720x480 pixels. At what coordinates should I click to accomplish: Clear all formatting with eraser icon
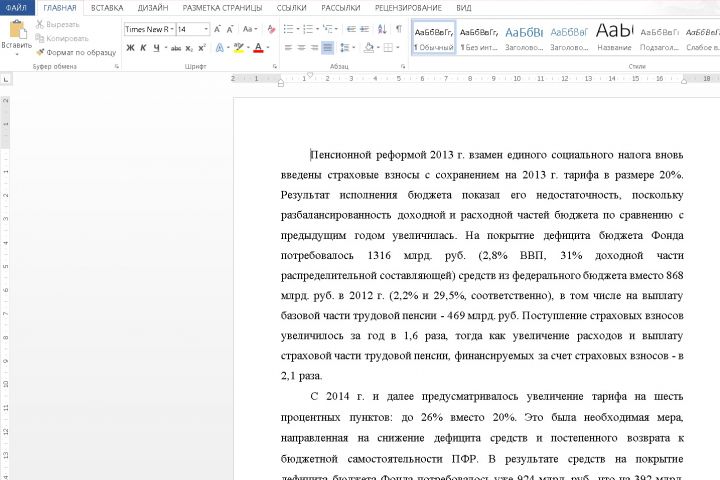271,29
